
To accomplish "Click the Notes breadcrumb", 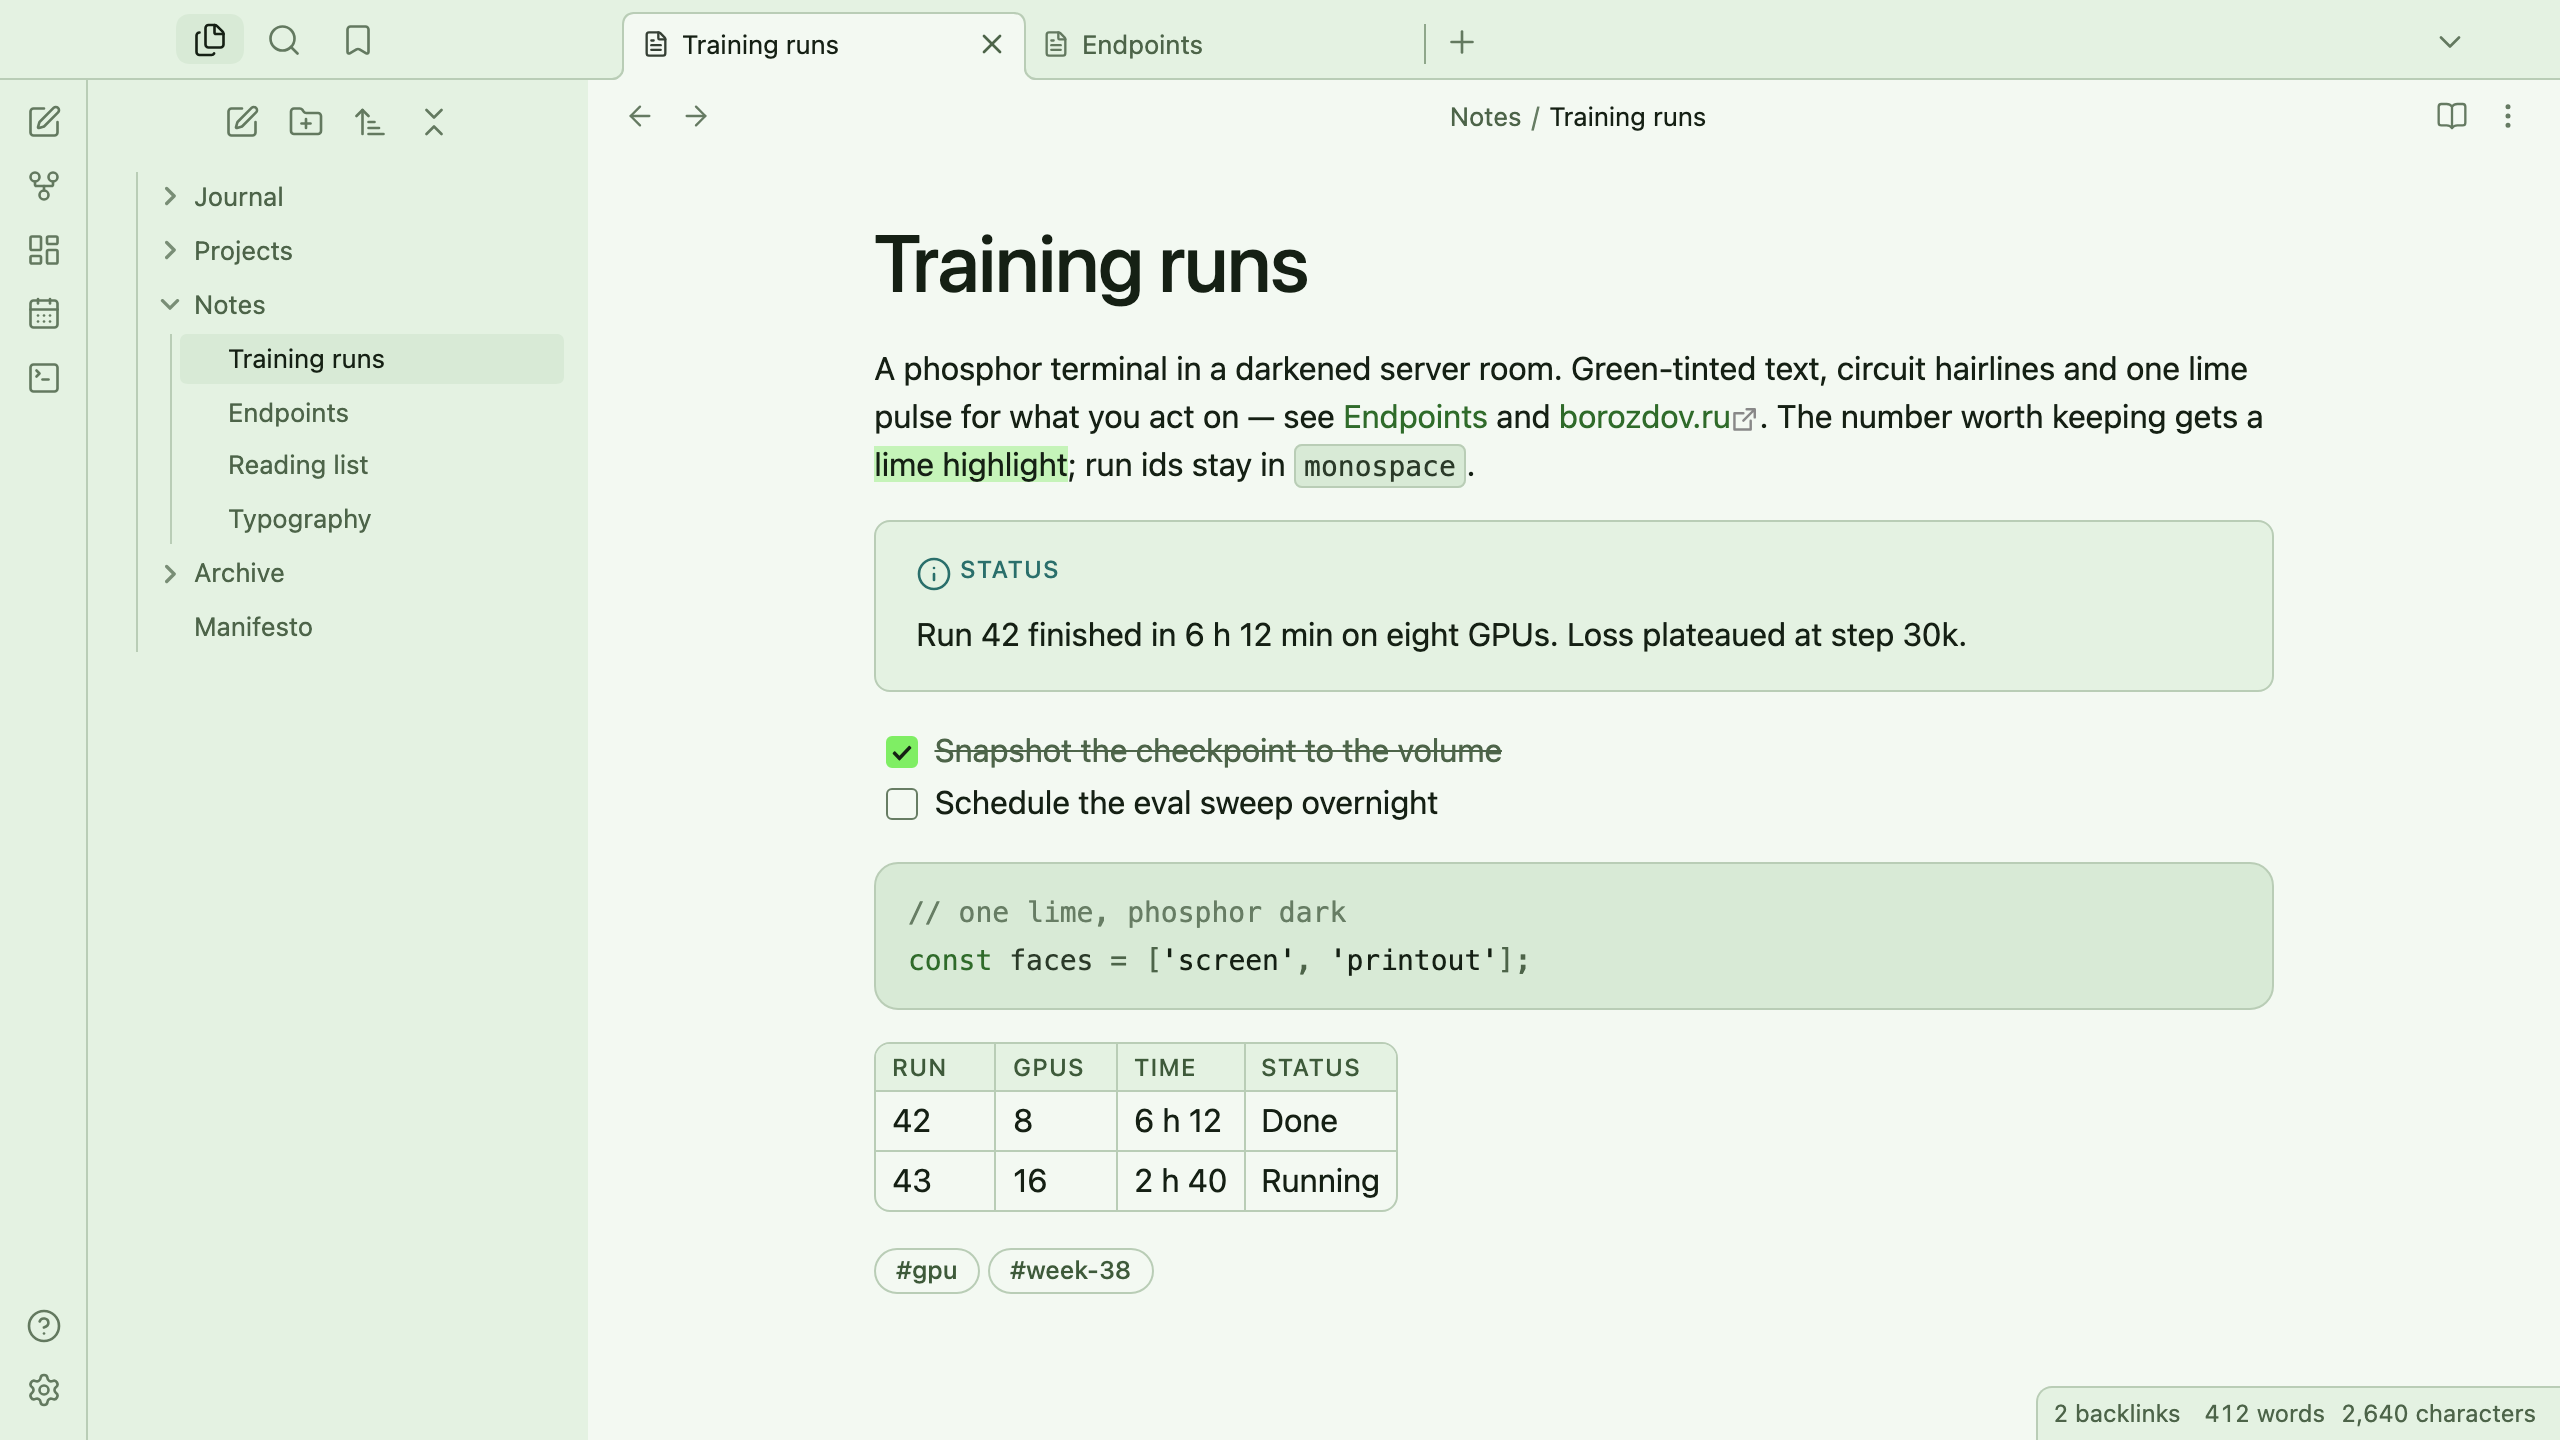I will click(1485, 117).
